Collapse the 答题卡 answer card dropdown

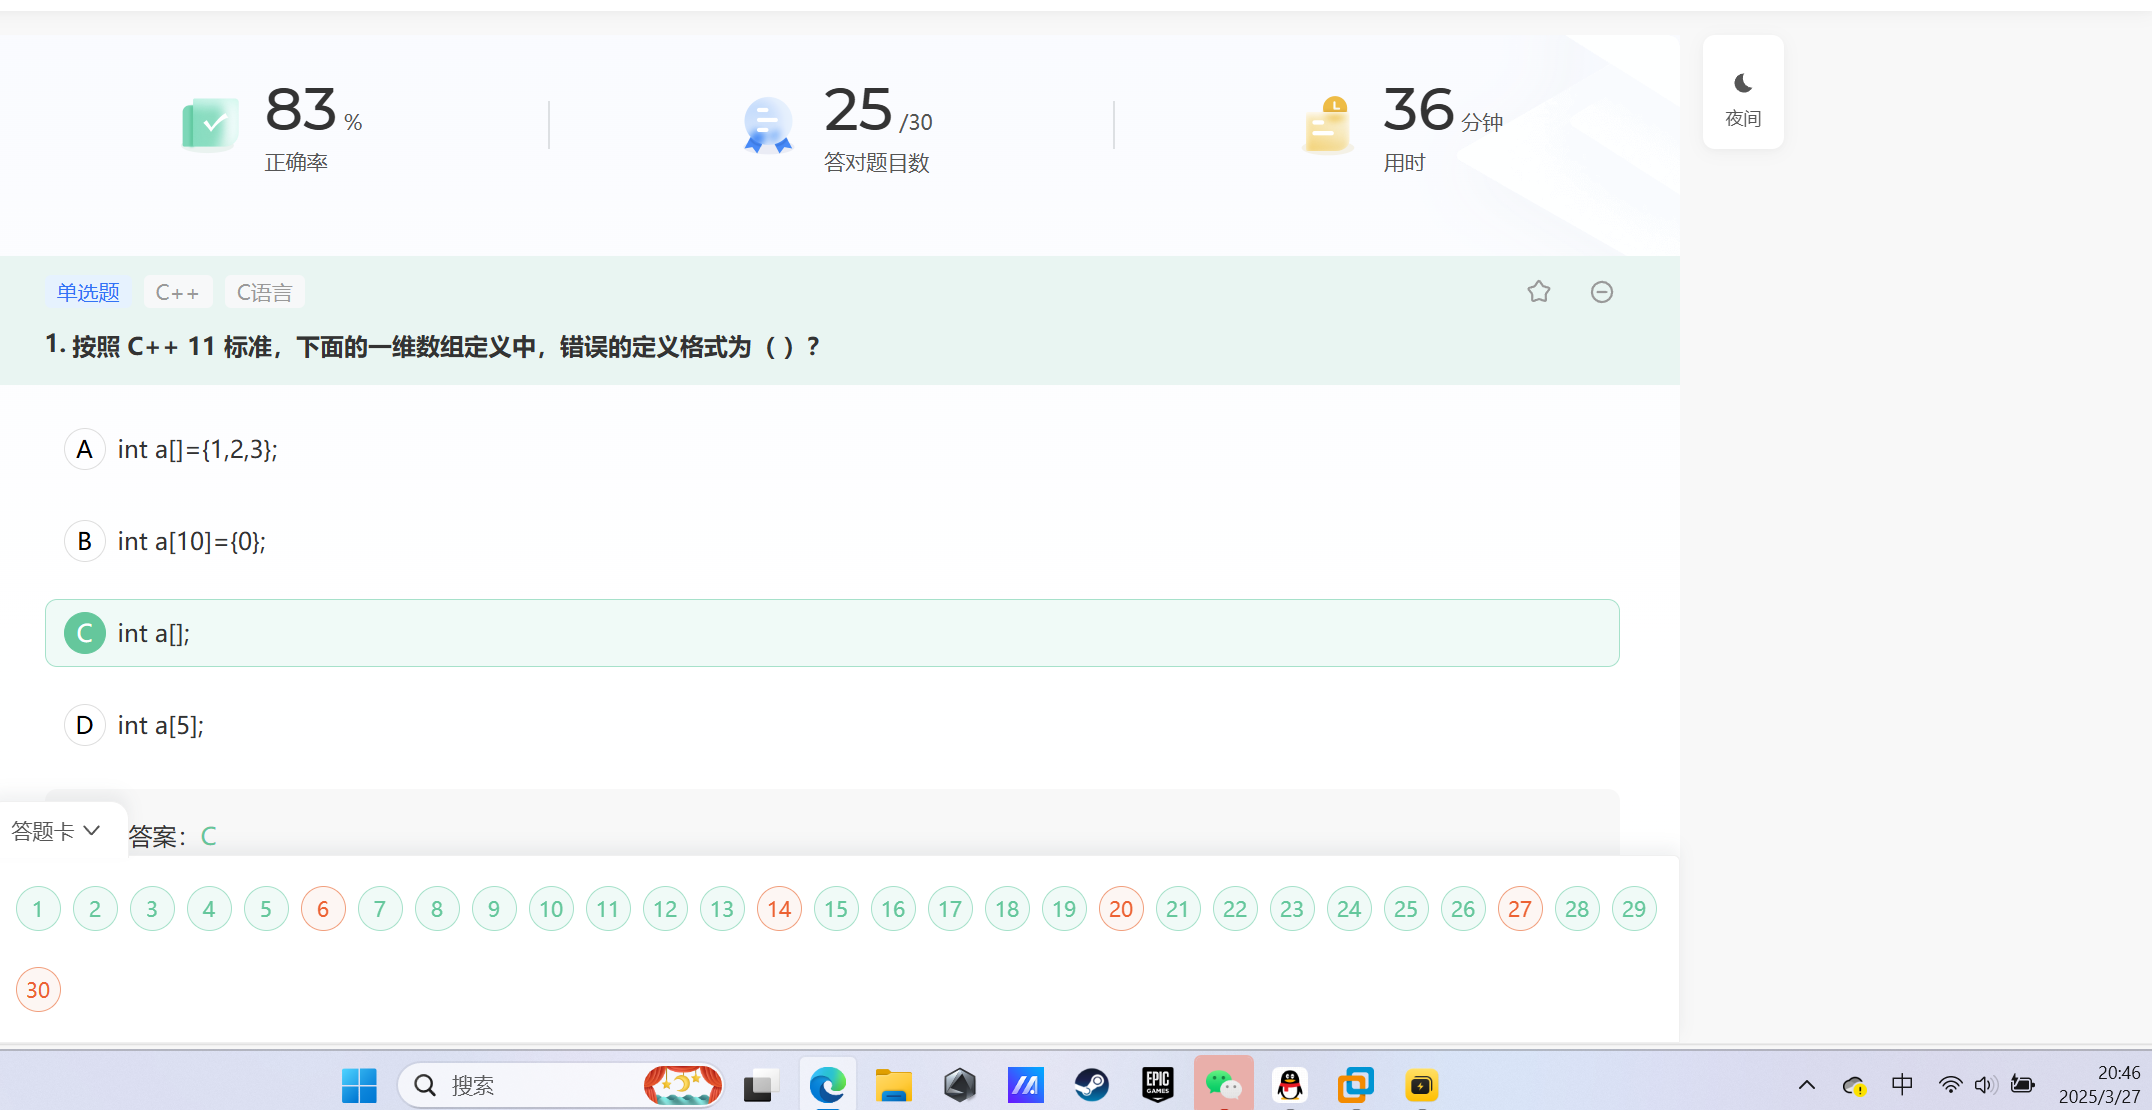point(56,831)
